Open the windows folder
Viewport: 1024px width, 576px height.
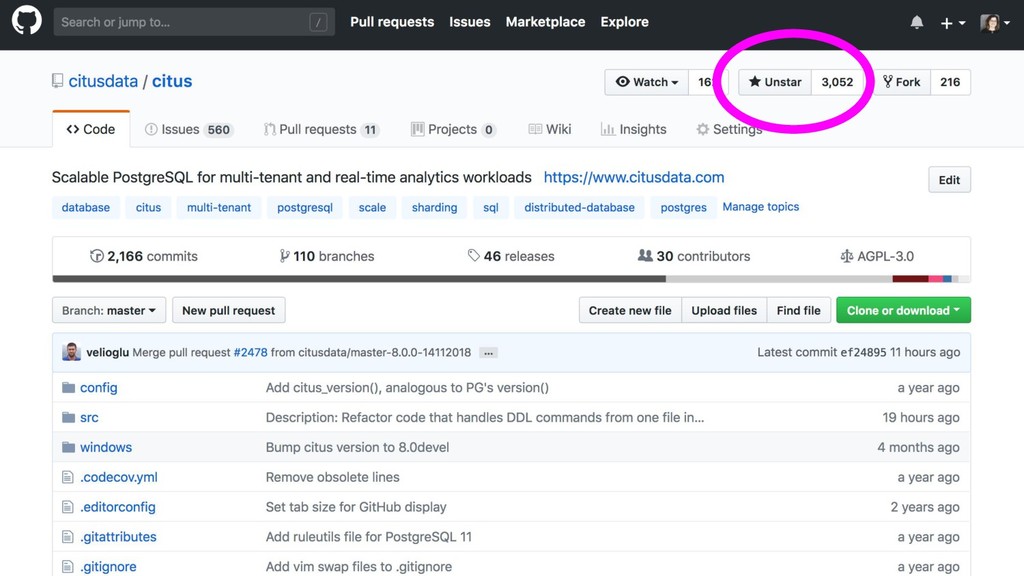click(106, 447)
